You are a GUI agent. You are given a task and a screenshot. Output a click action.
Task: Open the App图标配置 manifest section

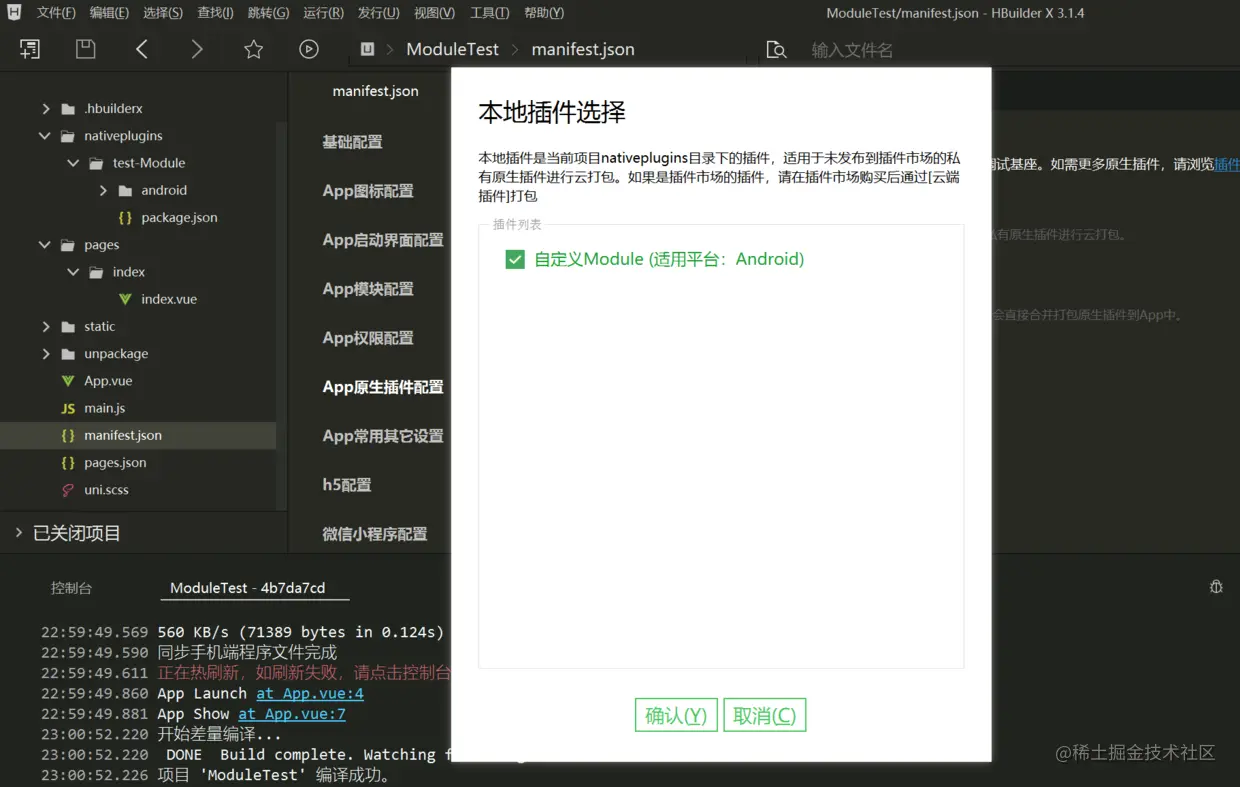368,191
